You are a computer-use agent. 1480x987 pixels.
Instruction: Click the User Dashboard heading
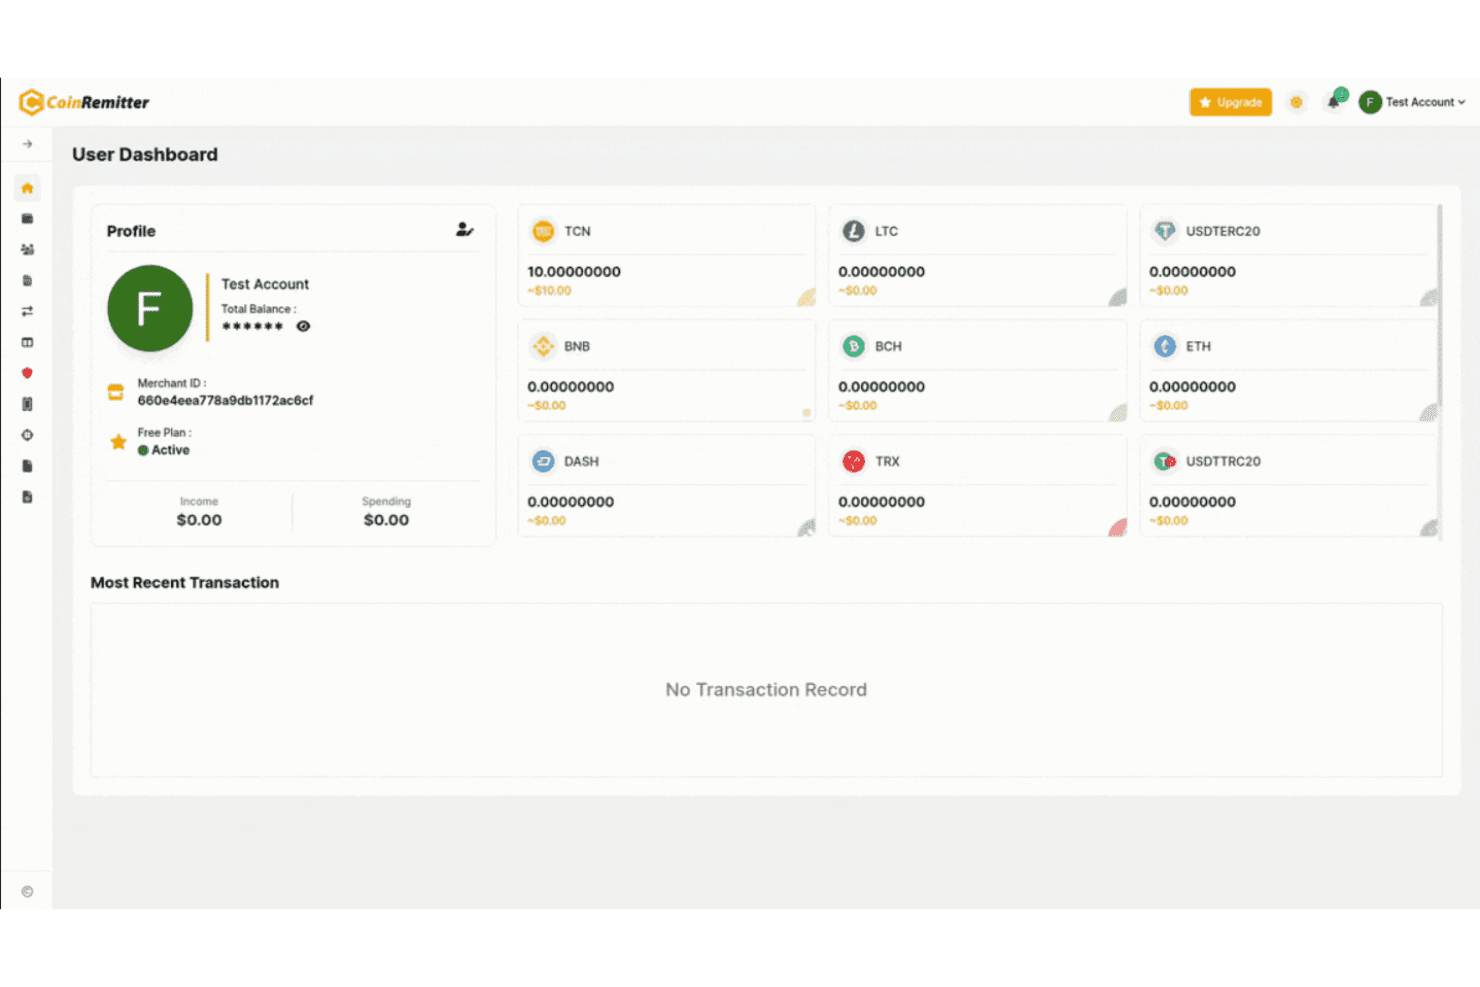tap(145, 155)
